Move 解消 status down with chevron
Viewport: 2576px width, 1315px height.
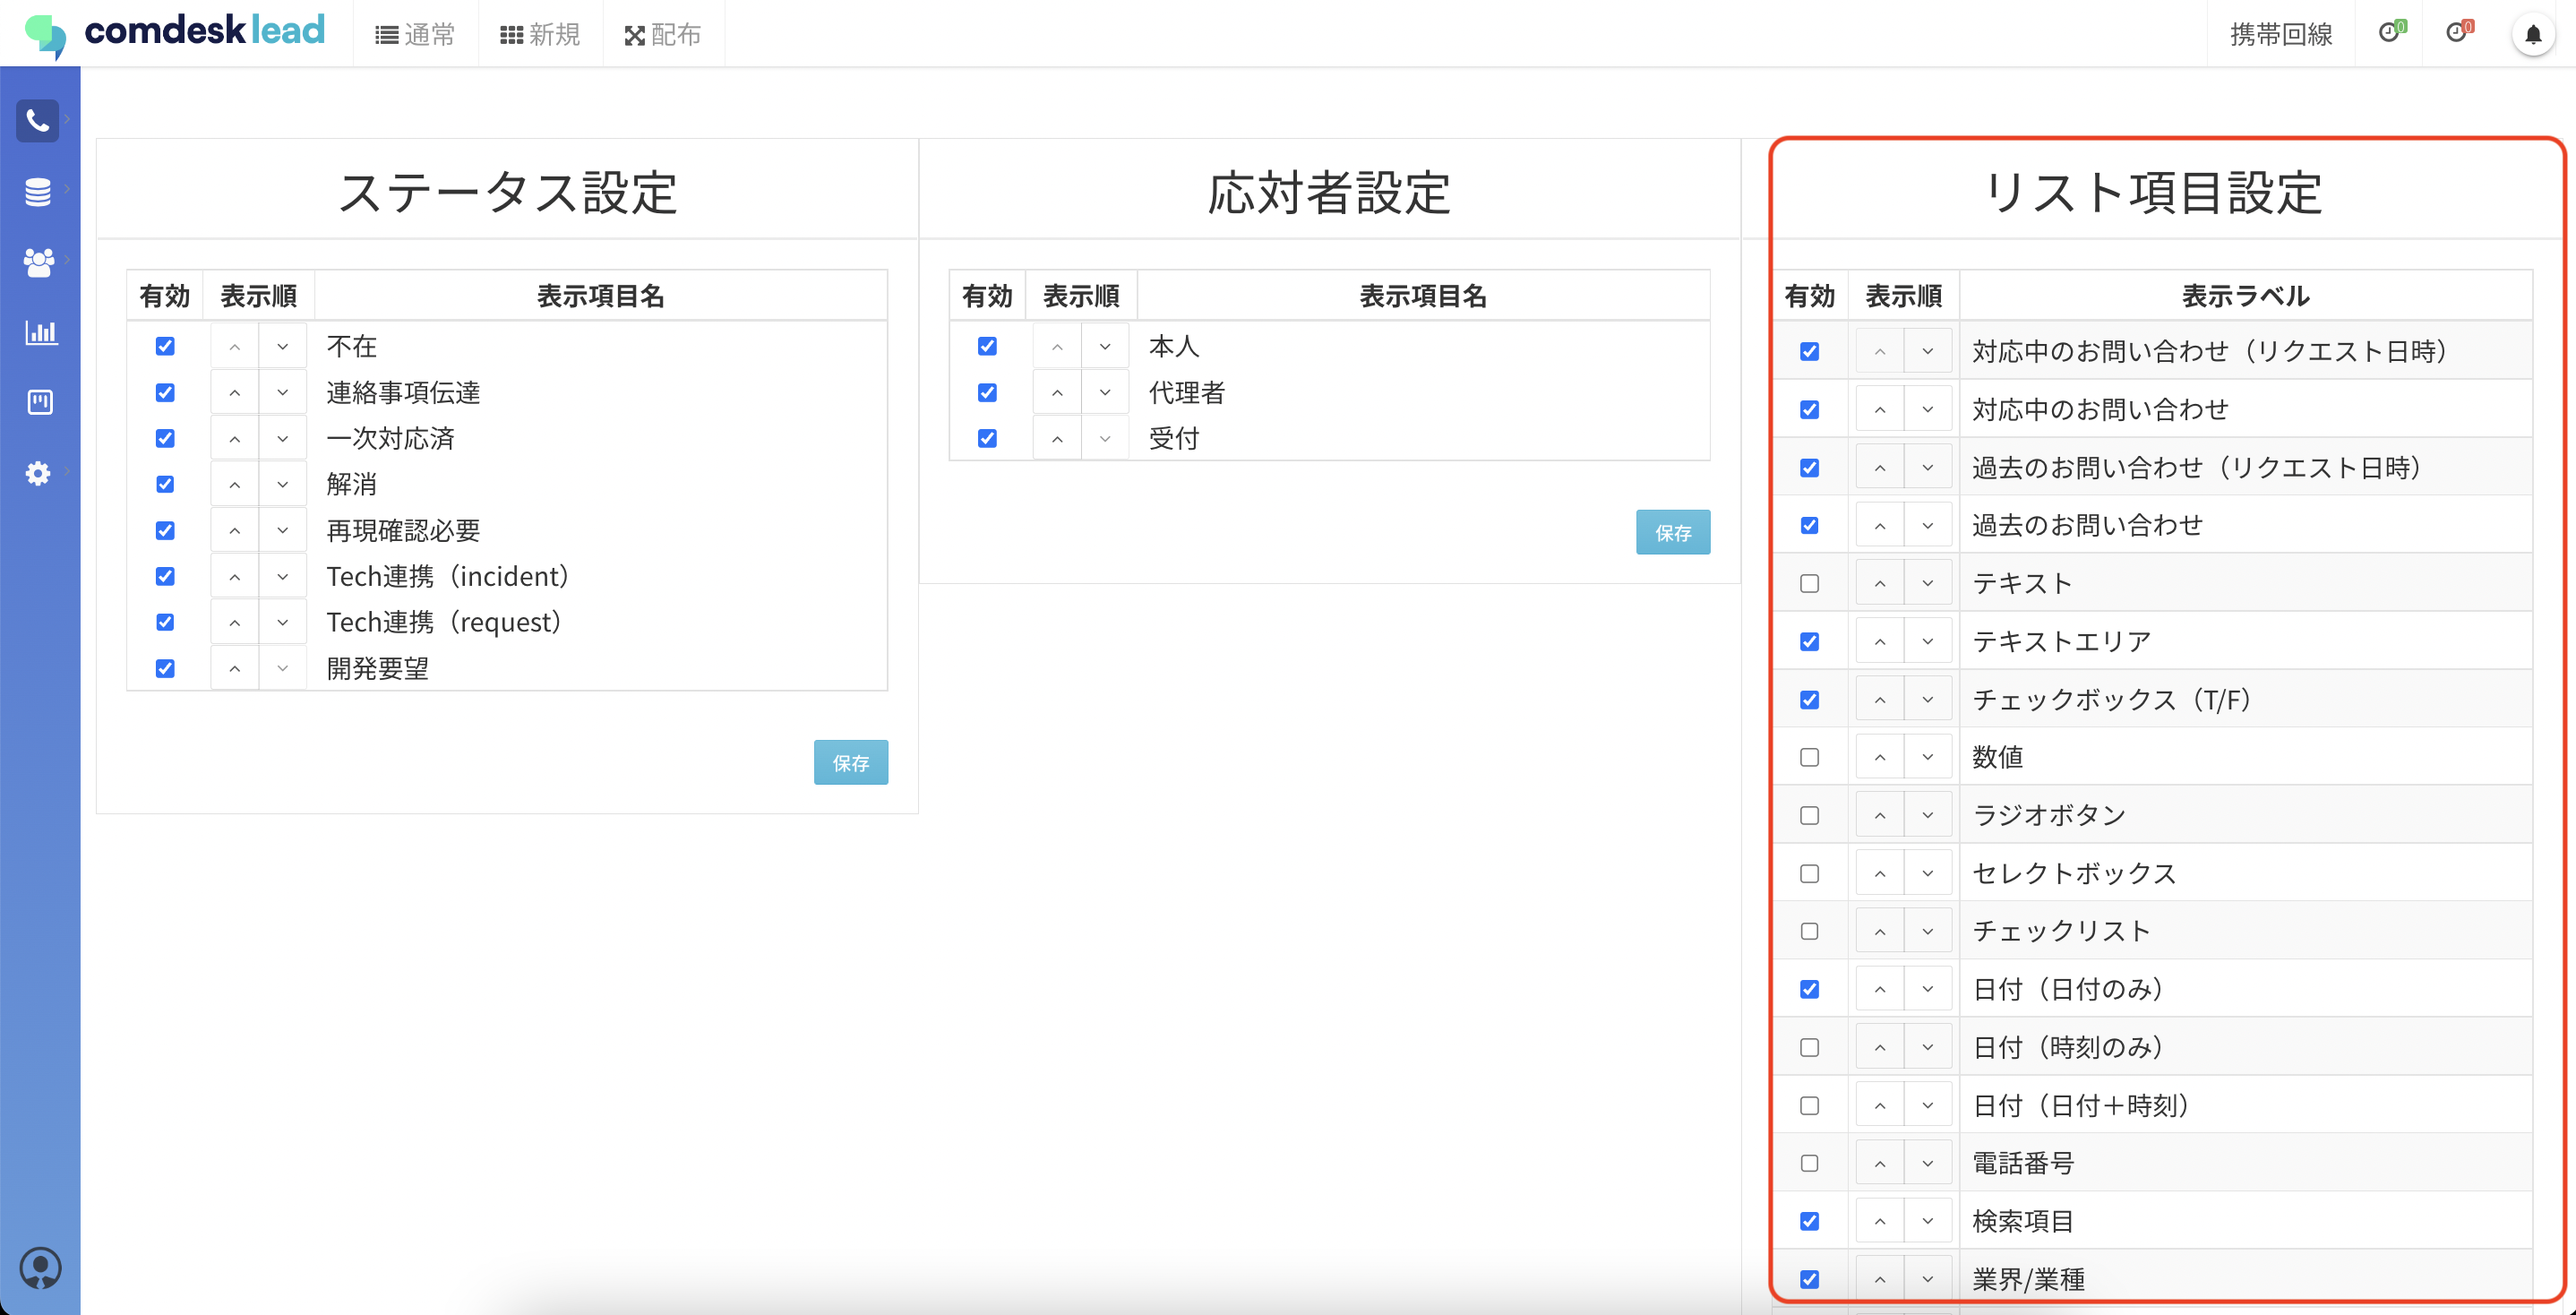coord(283,484)
